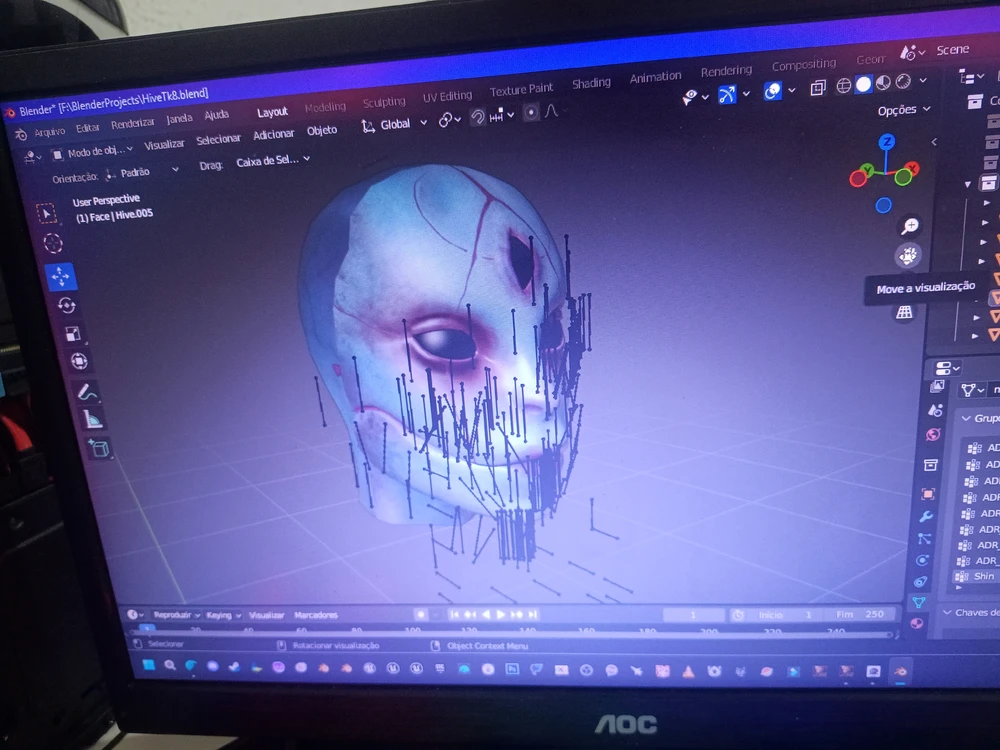Toggle viewport gizmos display

[726, 94]
